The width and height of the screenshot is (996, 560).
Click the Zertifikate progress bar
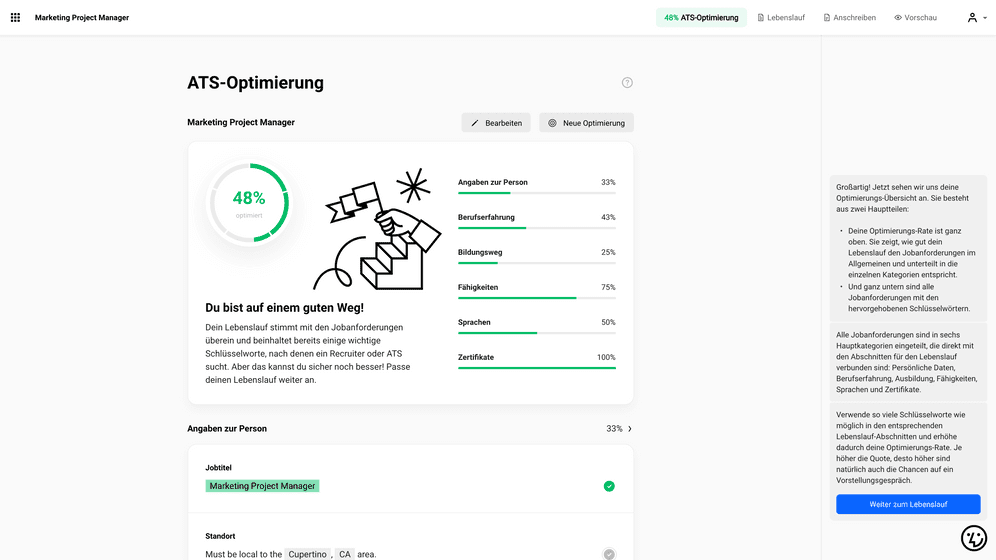[x=537, y=367]
